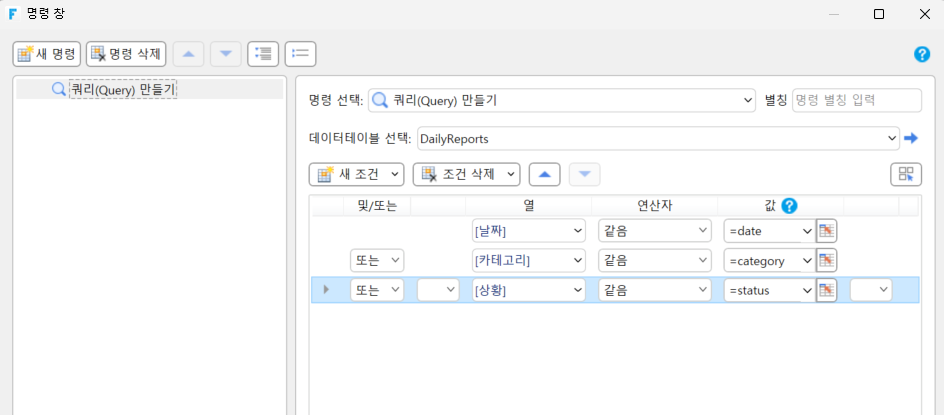This screenshot has height=415, width=944.
Task: Open the empty closing bracket dropdown after =status
Action: 871,290
